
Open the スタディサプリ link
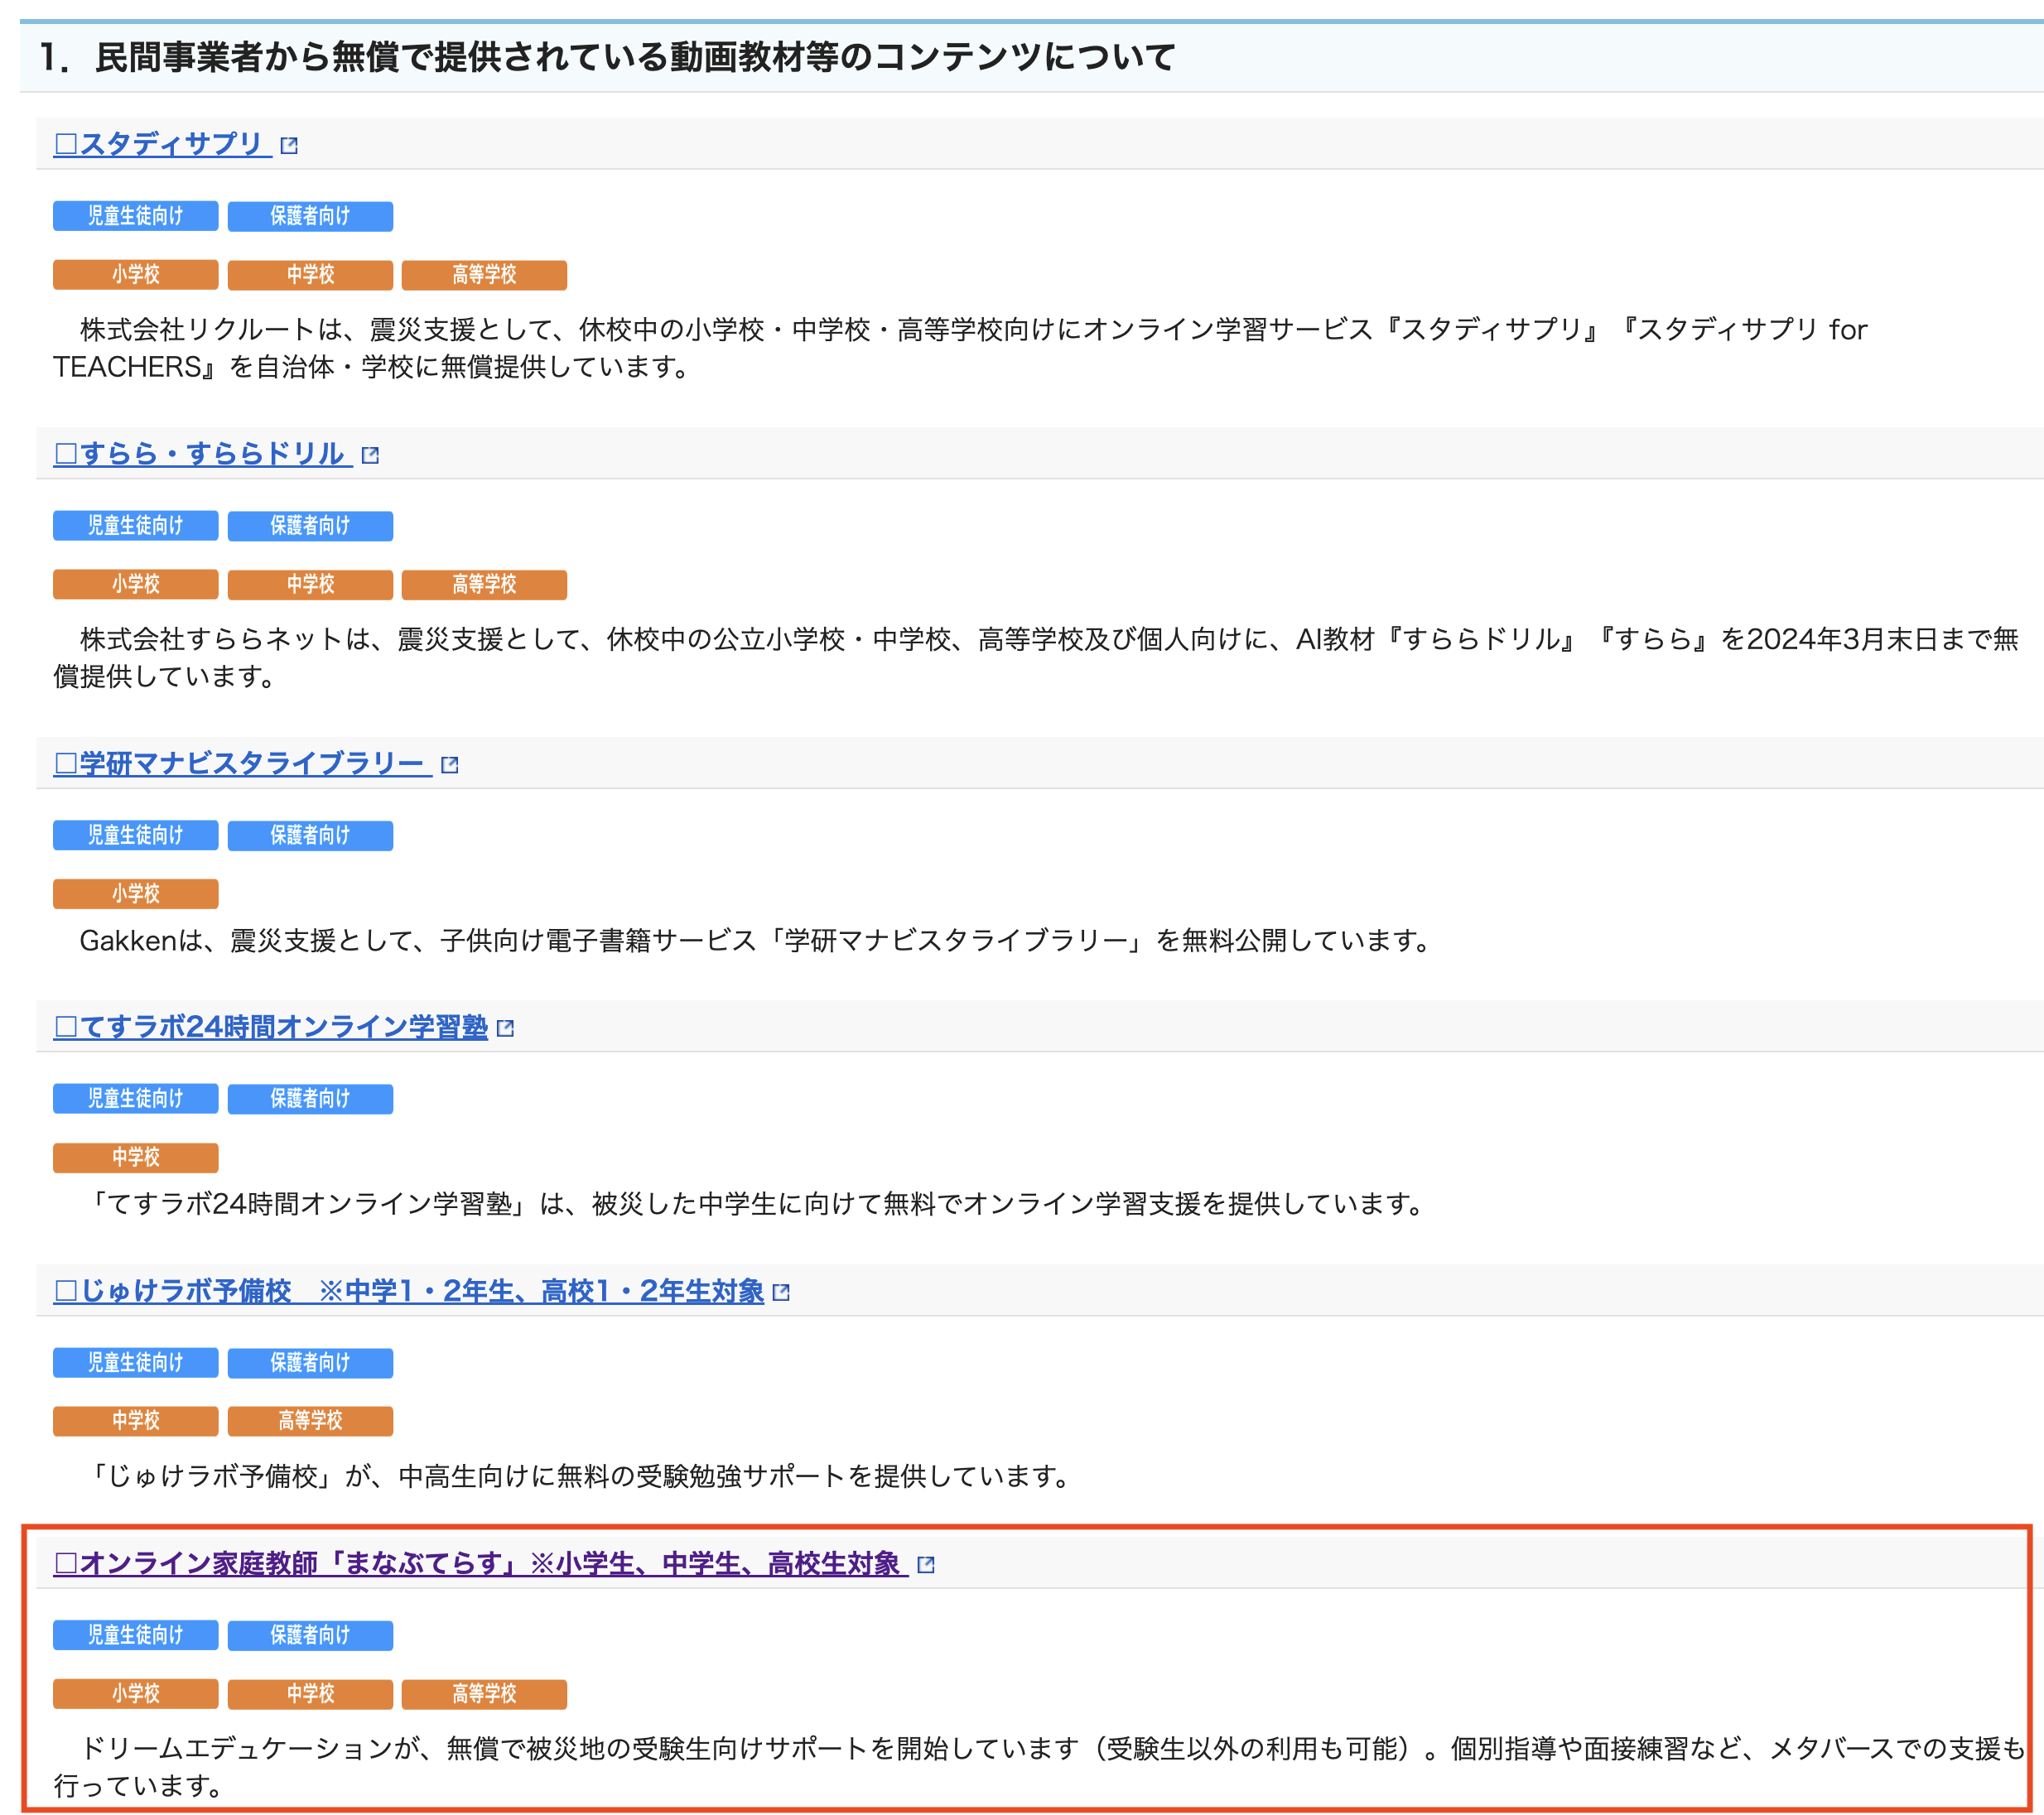[162, 144]
